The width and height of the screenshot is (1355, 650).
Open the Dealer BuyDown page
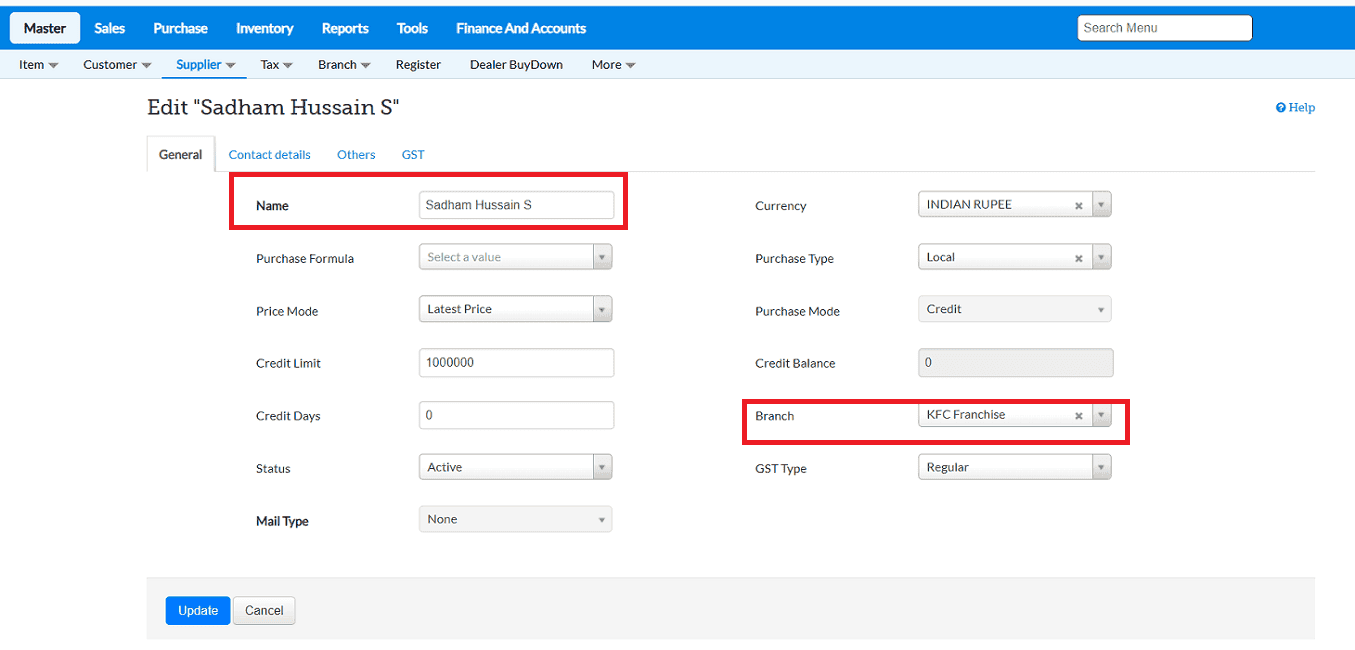click(x=516, y=65)
